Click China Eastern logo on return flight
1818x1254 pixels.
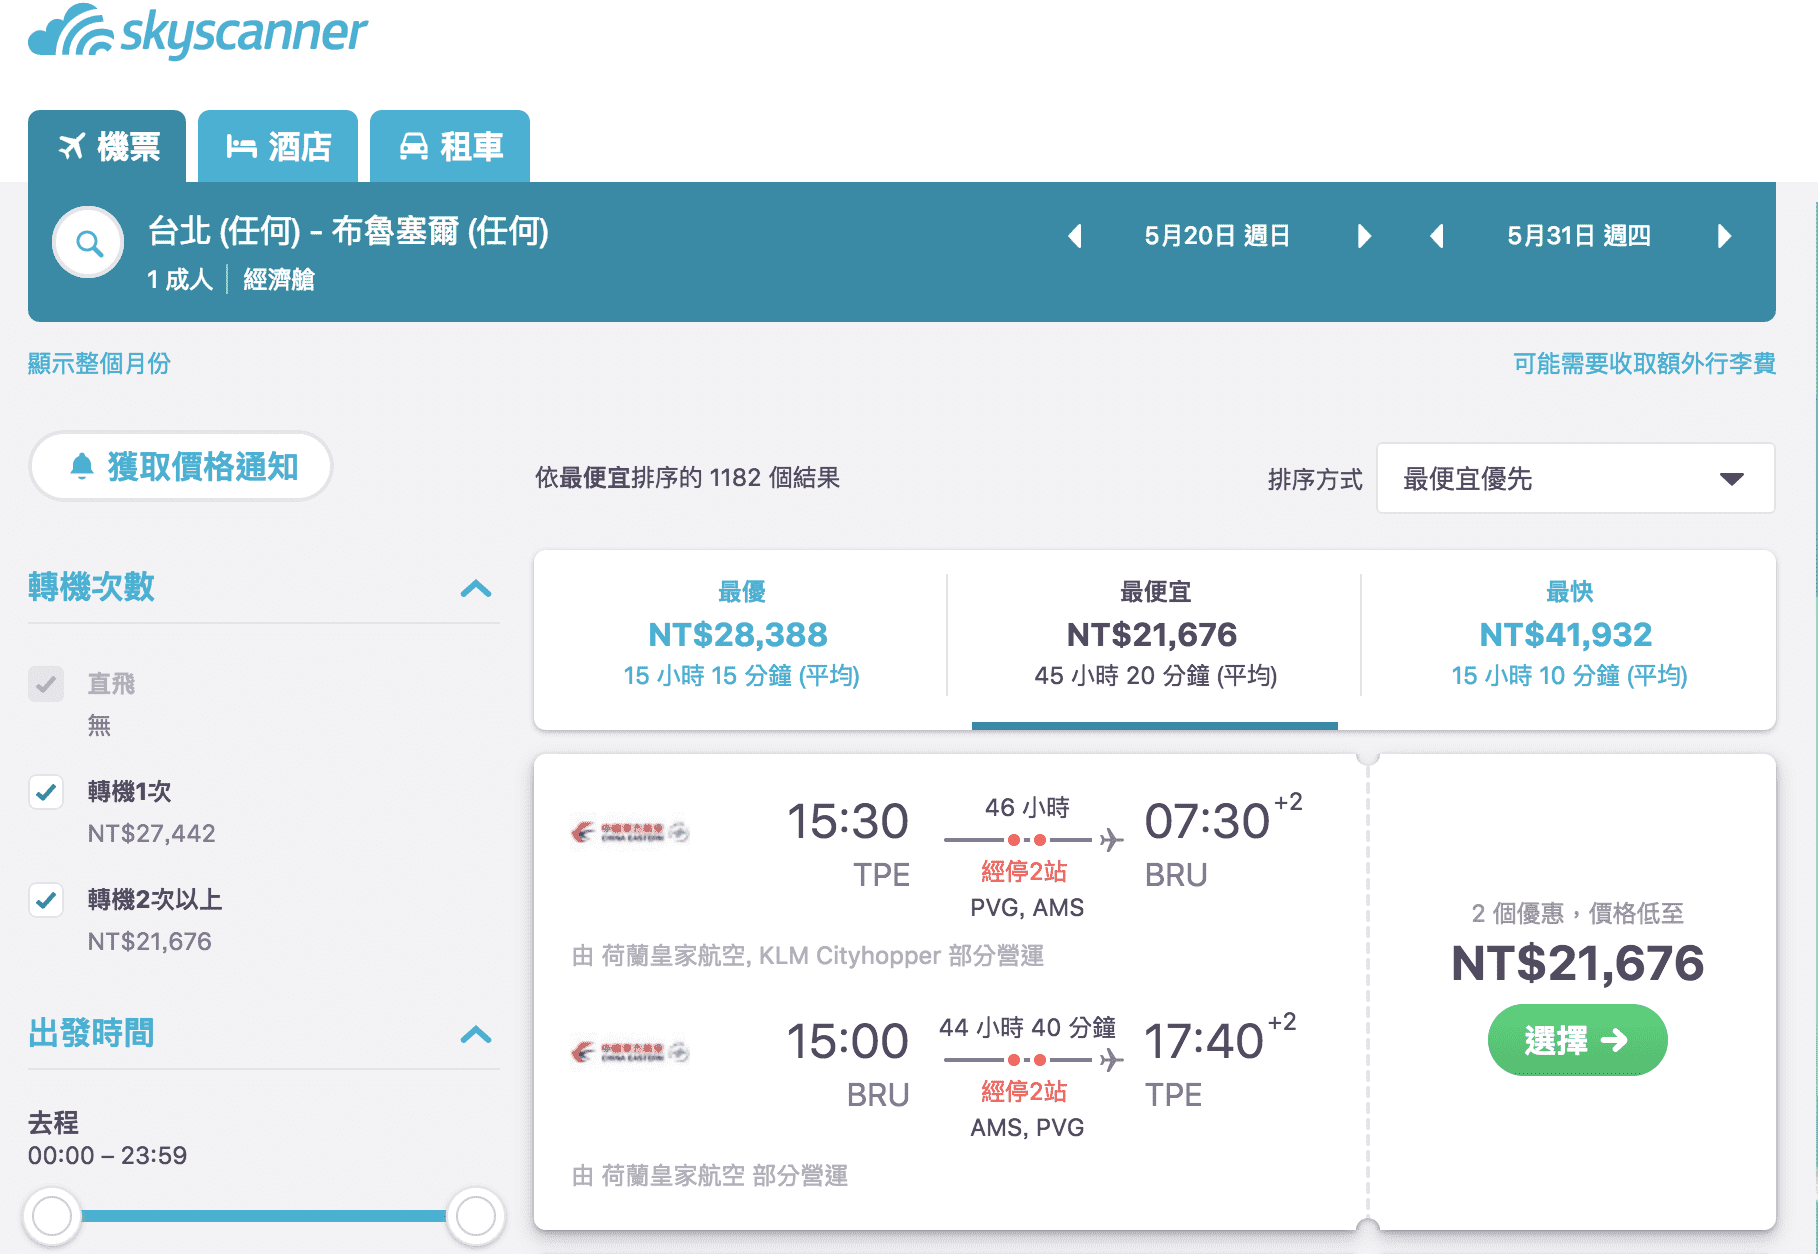coord(630,1052)
